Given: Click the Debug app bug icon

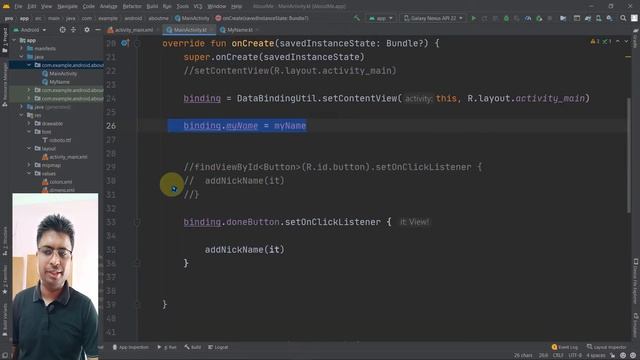Looking at the screenshot, I should (506, 18).
